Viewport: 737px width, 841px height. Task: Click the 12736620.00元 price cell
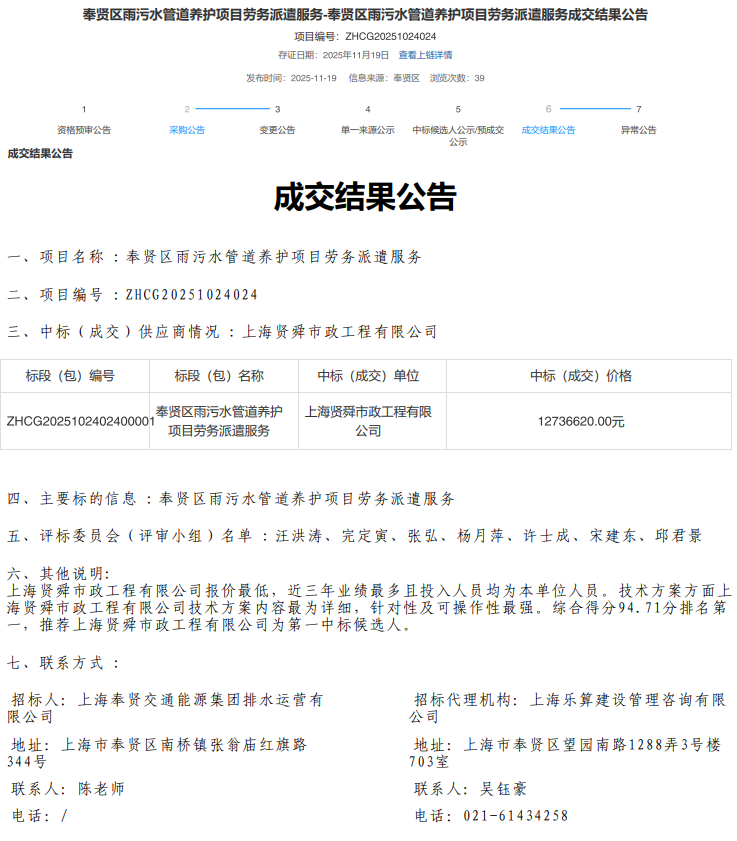coord(581,421)
